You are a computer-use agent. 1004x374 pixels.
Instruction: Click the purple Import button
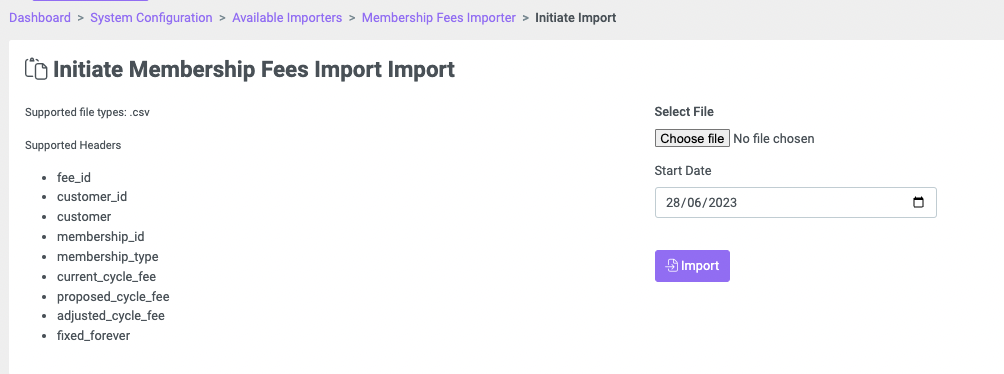[692, 266]
